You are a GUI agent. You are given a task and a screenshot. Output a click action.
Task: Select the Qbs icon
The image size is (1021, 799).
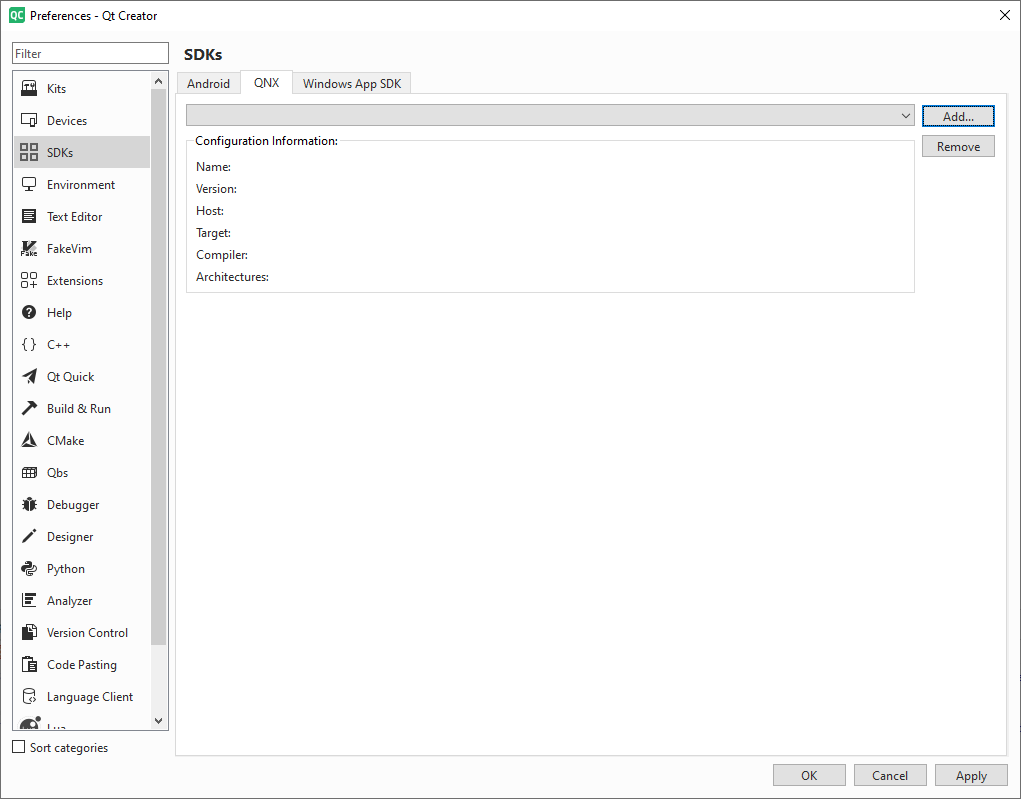29,472
